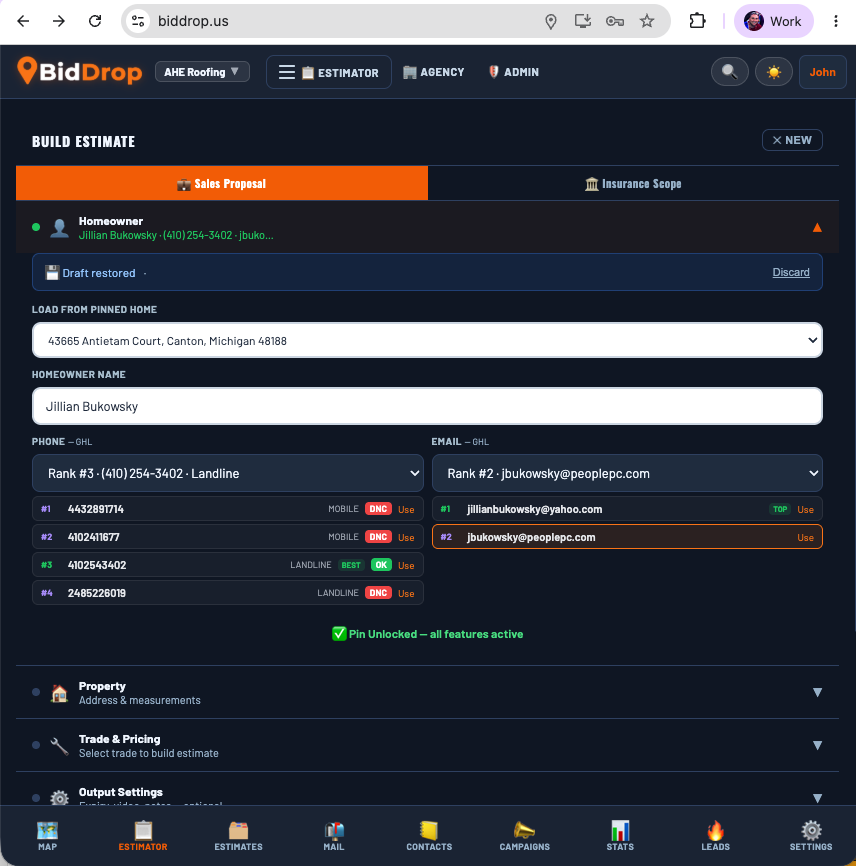
Task: Open the pinned home address dropdown
Action: tap(427, 340)
